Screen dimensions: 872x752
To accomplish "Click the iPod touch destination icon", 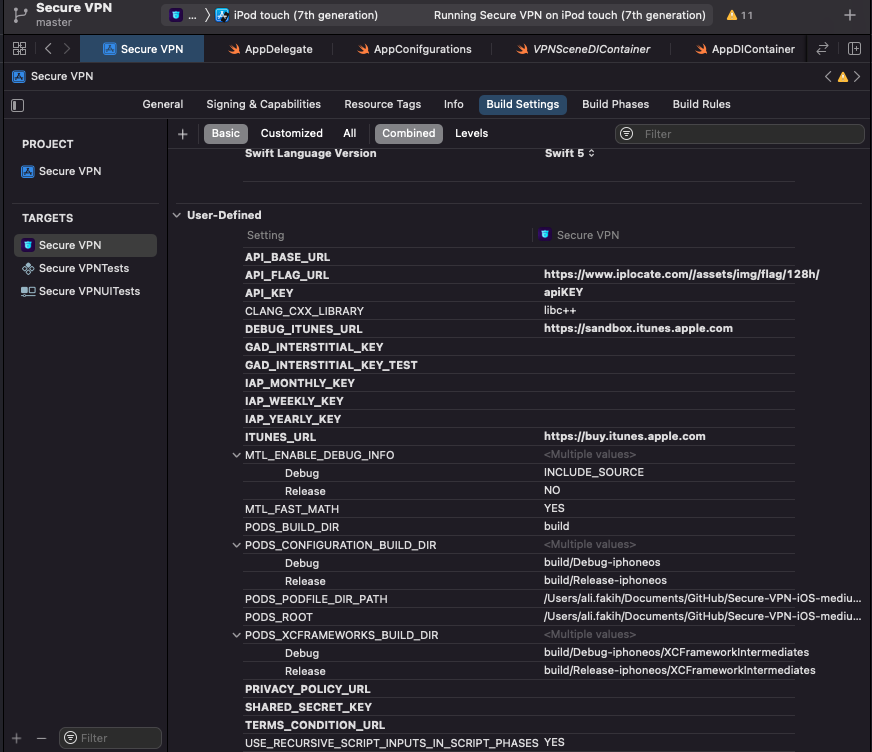I will tap(222, 15).
